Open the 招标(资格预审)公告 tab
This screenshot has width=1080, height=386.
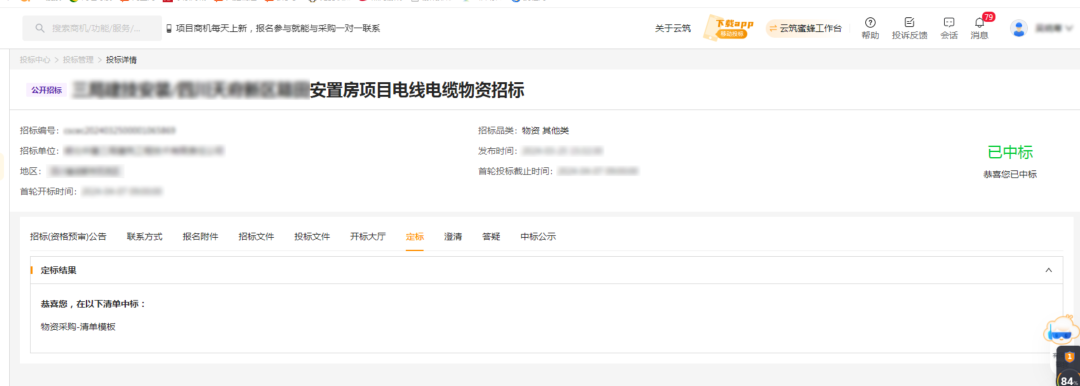pos(68,236)
